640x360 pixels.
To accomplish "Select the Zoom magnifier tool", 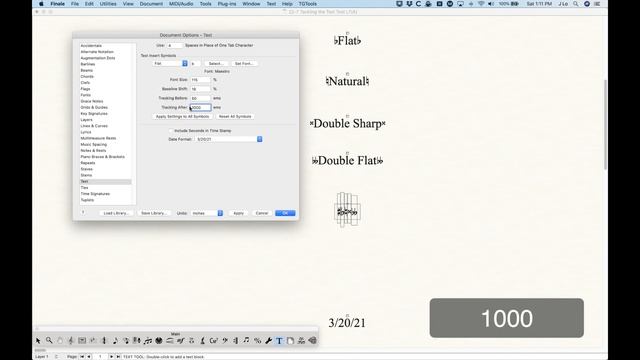I will point(49,340).
